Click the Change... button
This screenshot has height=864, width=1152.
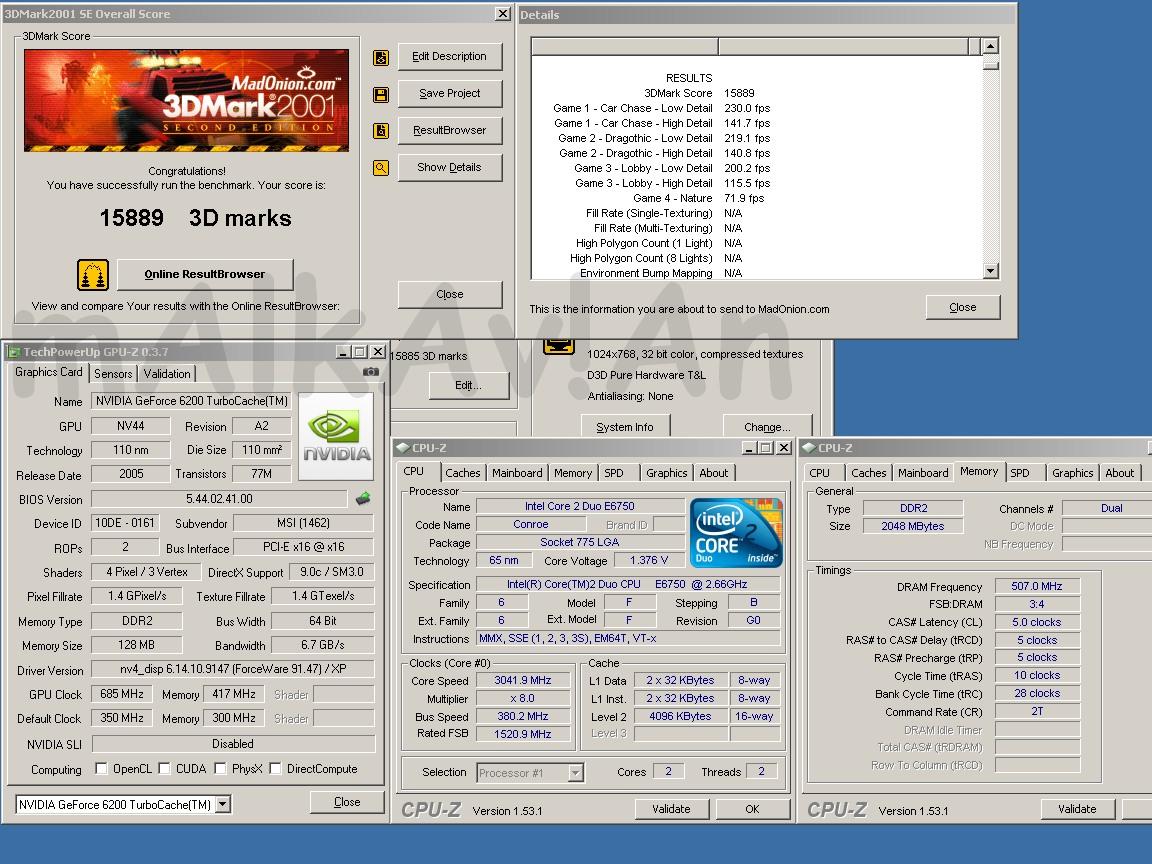pos(767,427)
